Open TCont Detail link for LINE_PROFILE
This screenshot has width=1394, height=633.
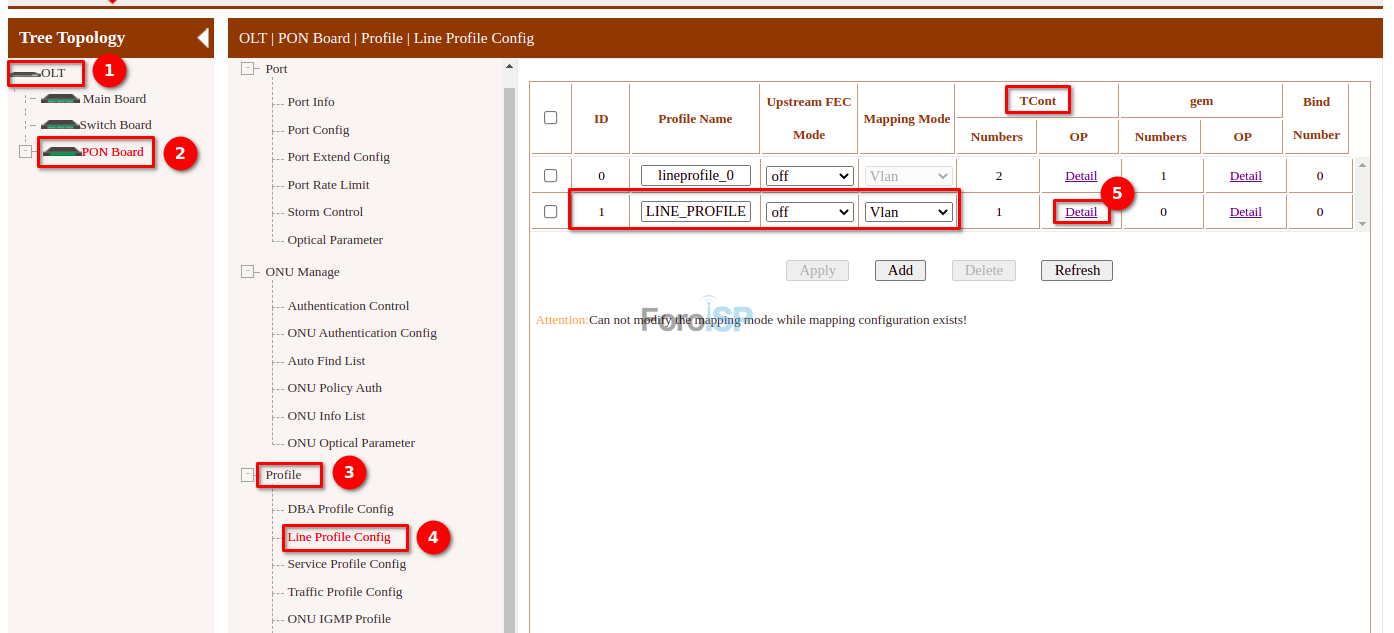(x=1081, y=212)
